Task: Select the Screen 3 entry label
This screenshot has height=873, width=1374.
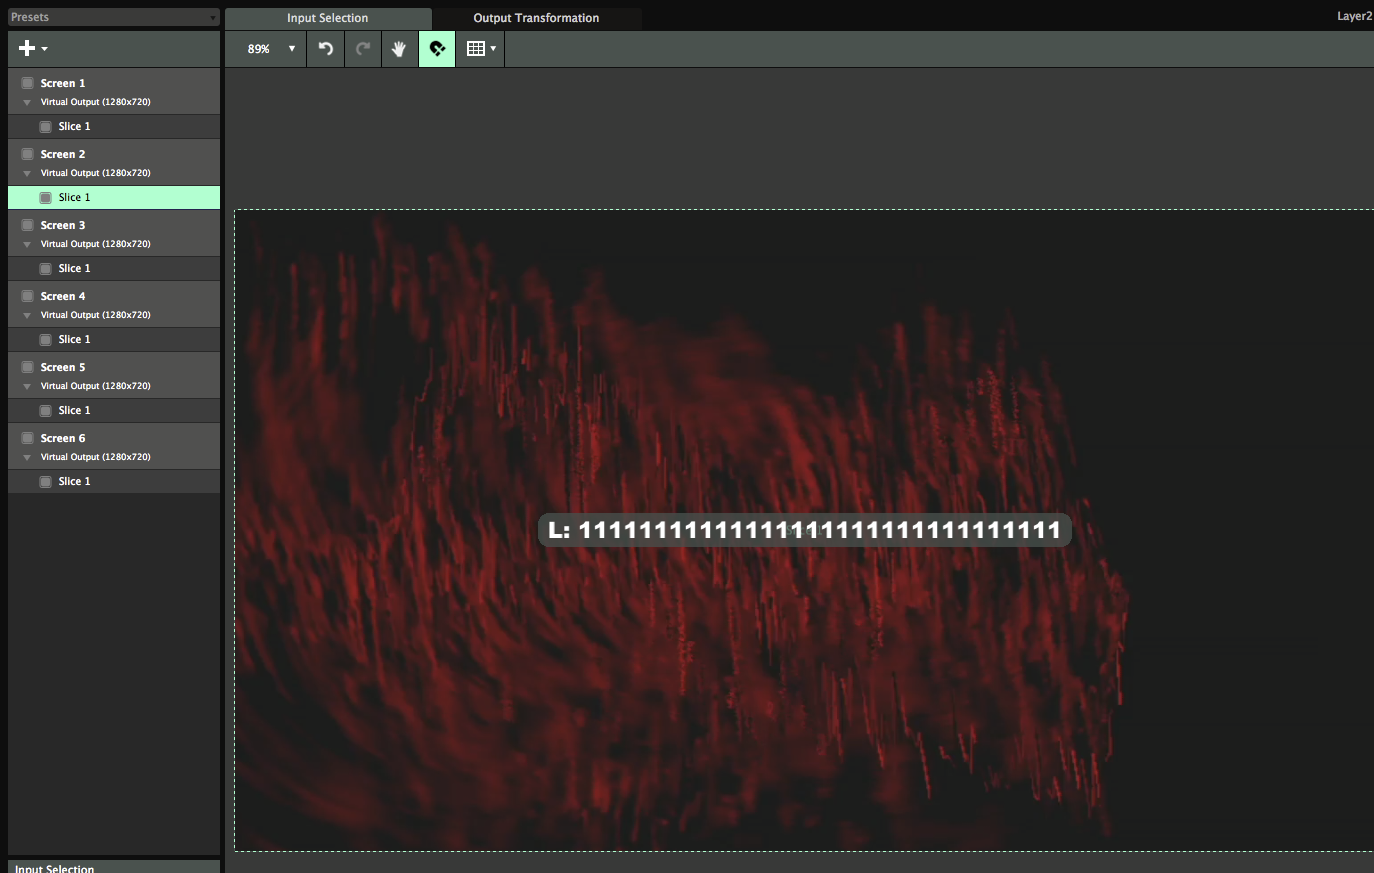Action: tap(63, 225)
